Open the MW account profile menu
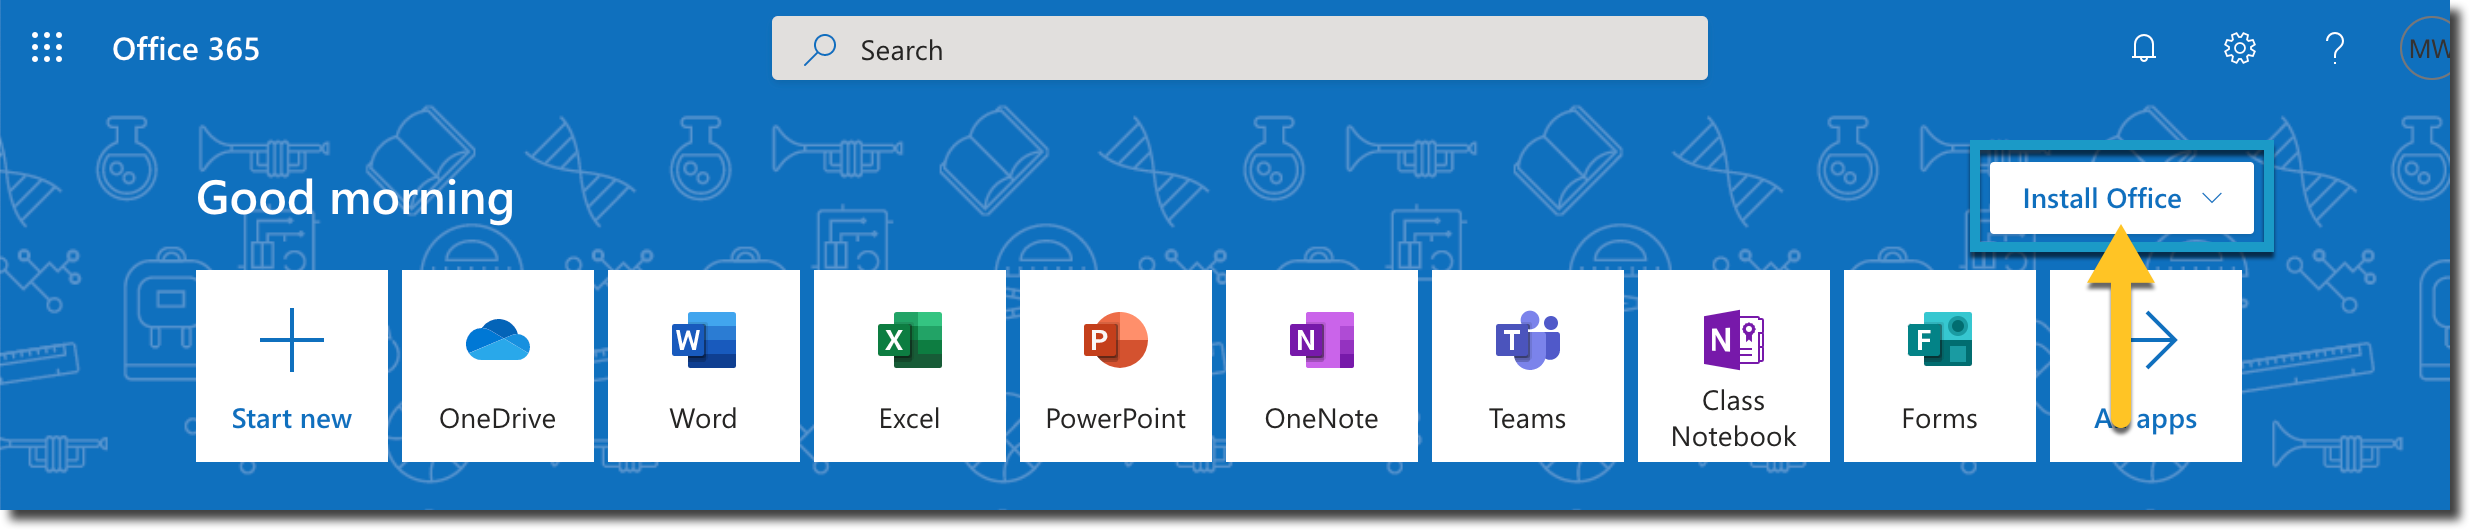Viewport: 2470px width, 530px height. (2426, 49)
